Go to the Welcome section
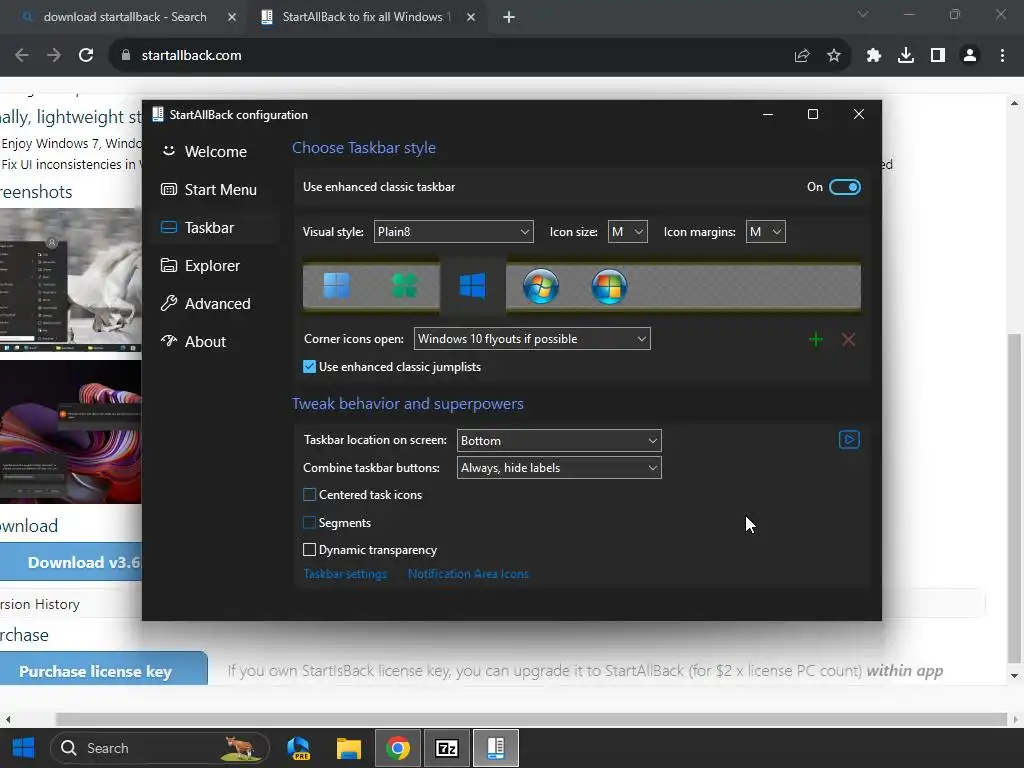Image resolution: width=1024 pixels, height=768 pixels. 215,152
